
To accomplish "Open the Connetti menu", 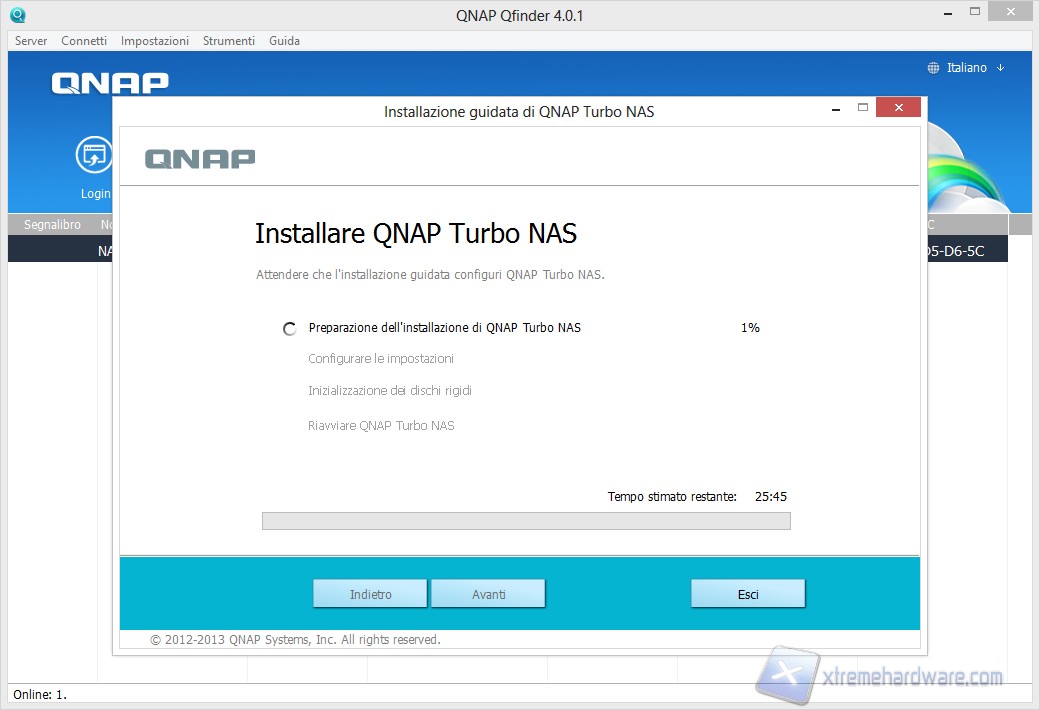I will 84,41.
